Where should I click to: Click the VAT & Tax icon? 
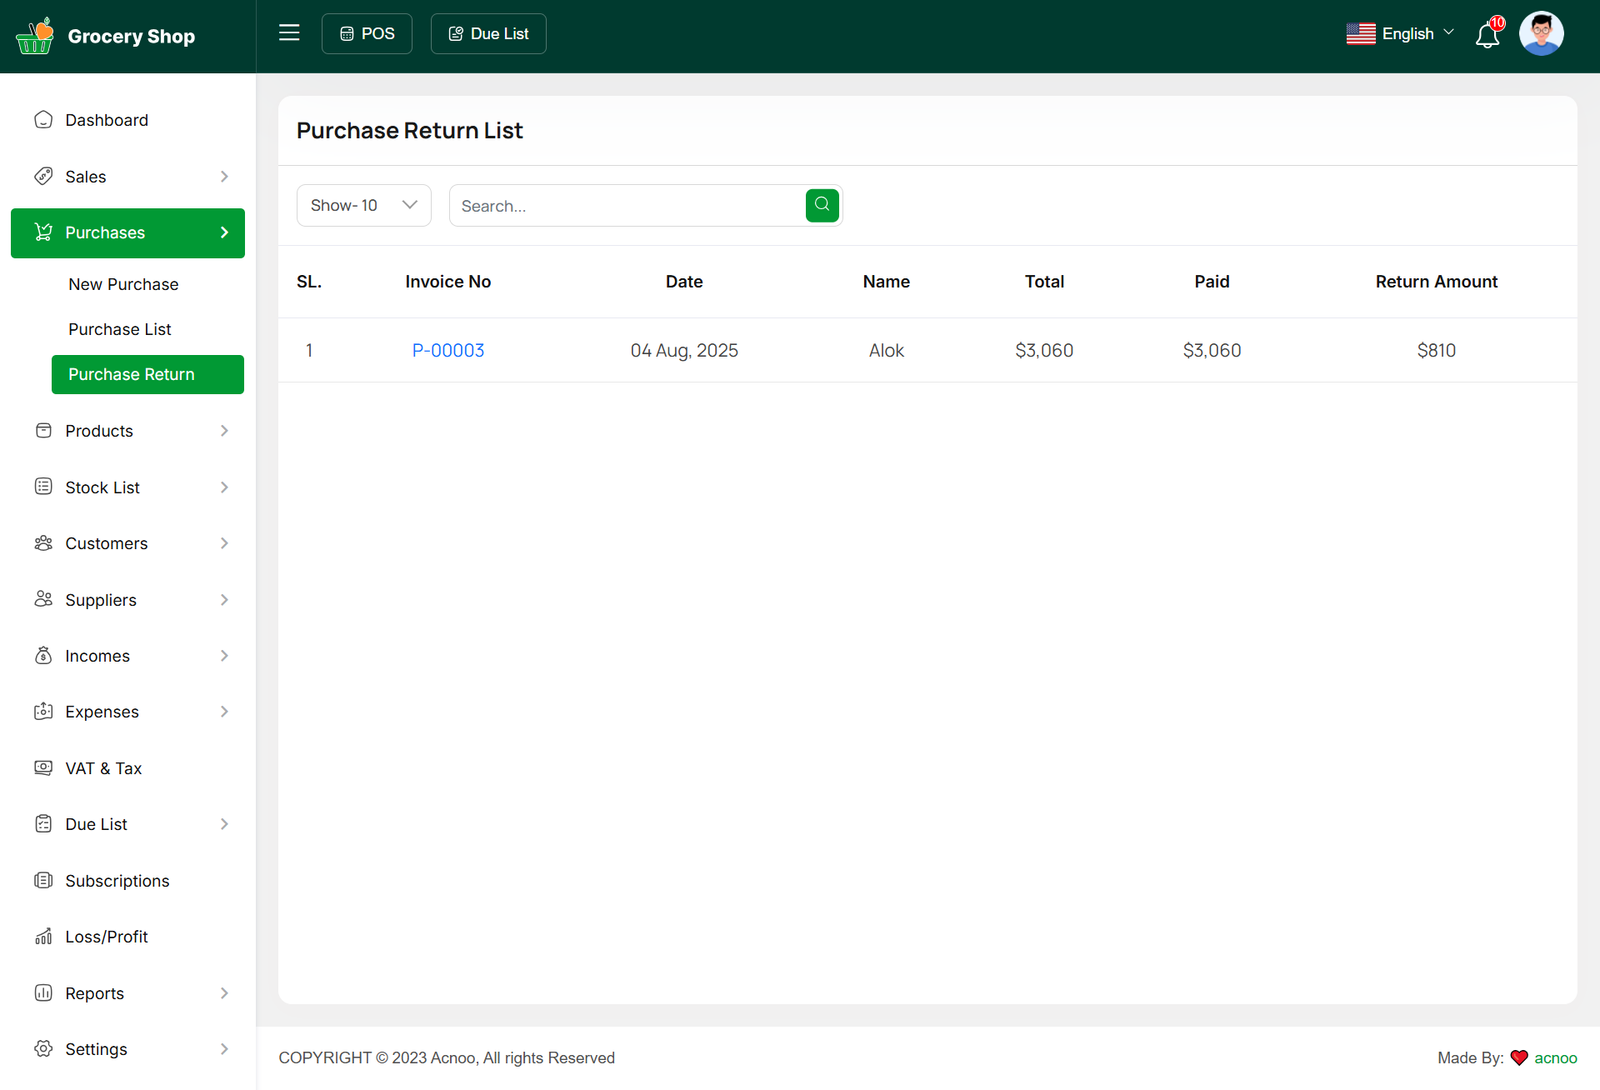pos(43,768)
